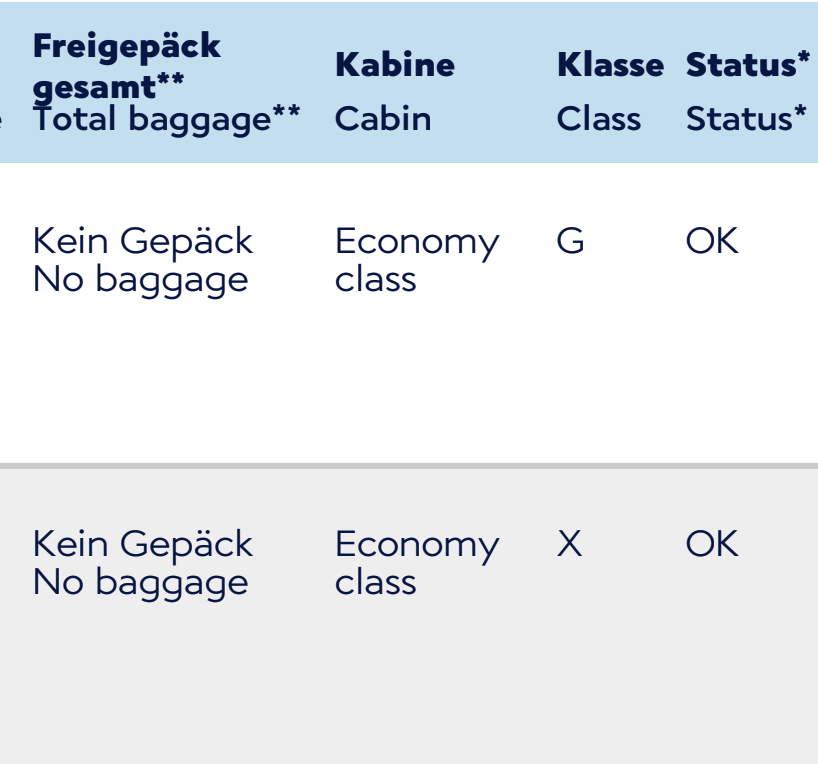Click the regular-weight 'Status*' header subtitle
Viewport: 818px width, 764px height.
pos(746,119)
